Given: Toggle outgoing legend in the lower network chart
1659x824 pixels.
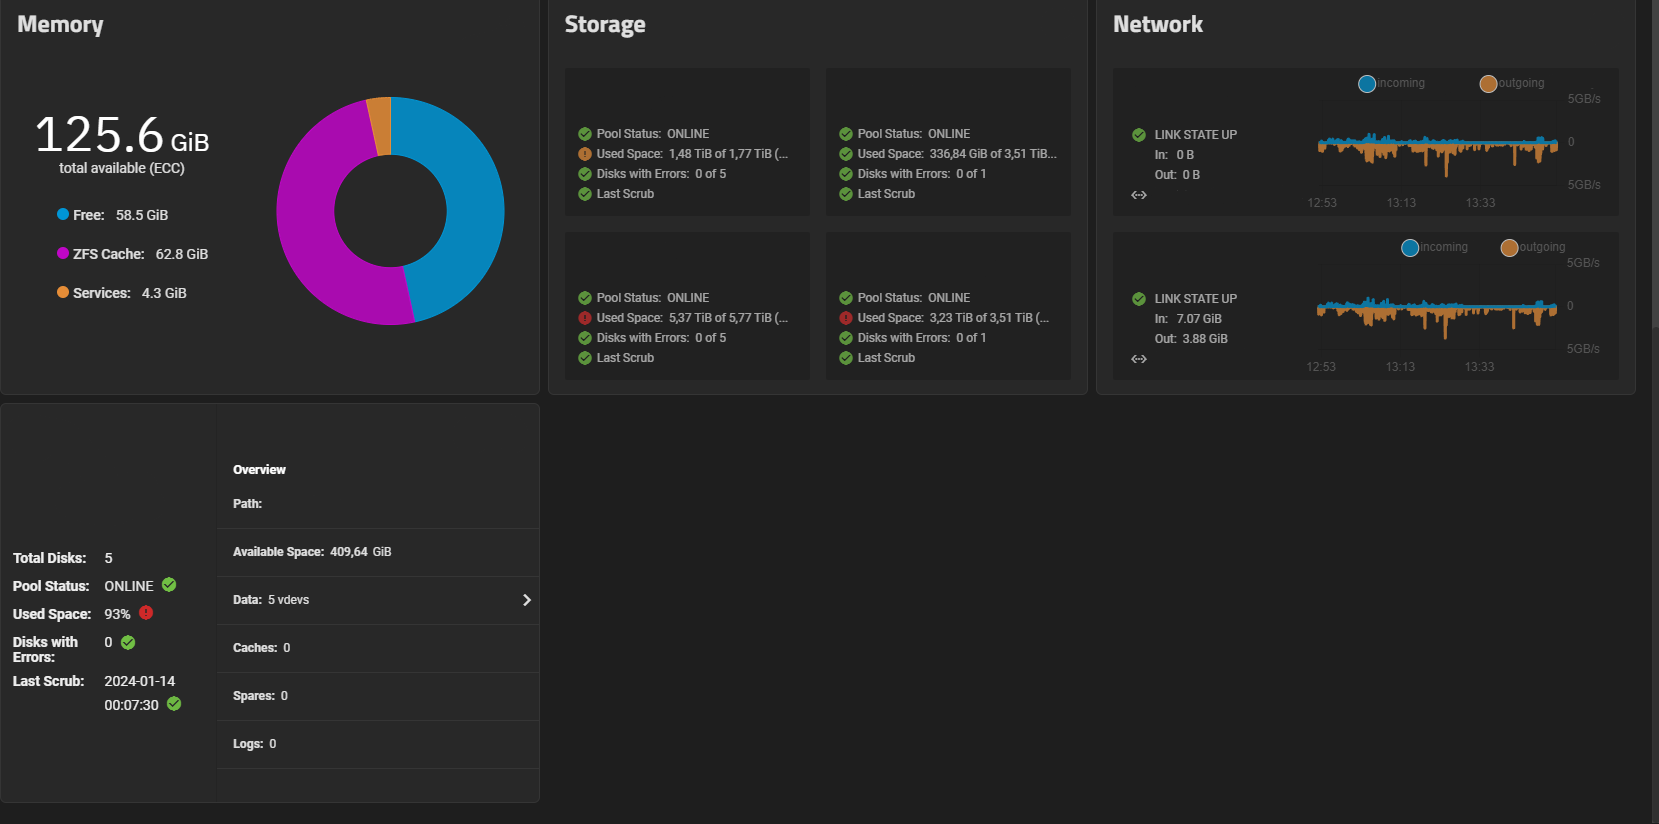Looking at the screenshot, I should tap(1509, 248).
